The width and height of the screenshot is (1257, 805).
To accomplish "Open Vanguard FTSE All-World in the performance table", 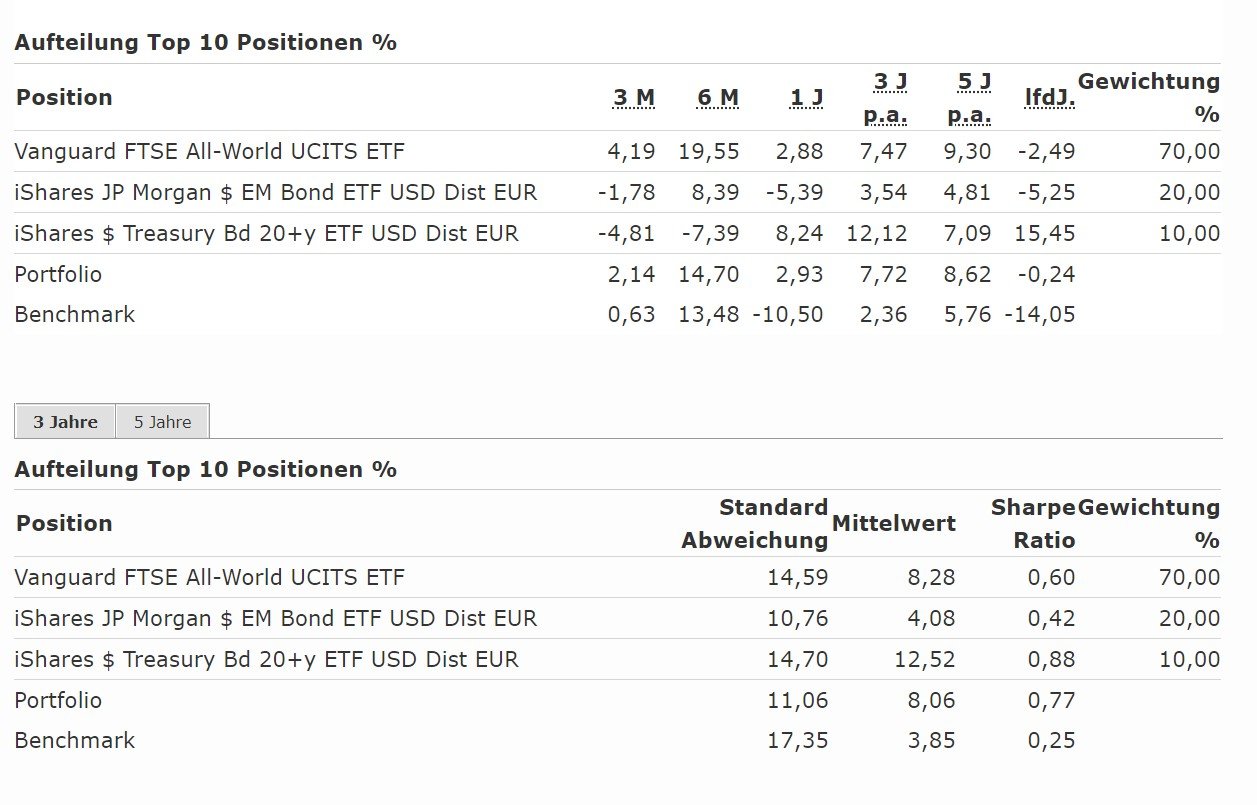I will click(x=209, y=152).
